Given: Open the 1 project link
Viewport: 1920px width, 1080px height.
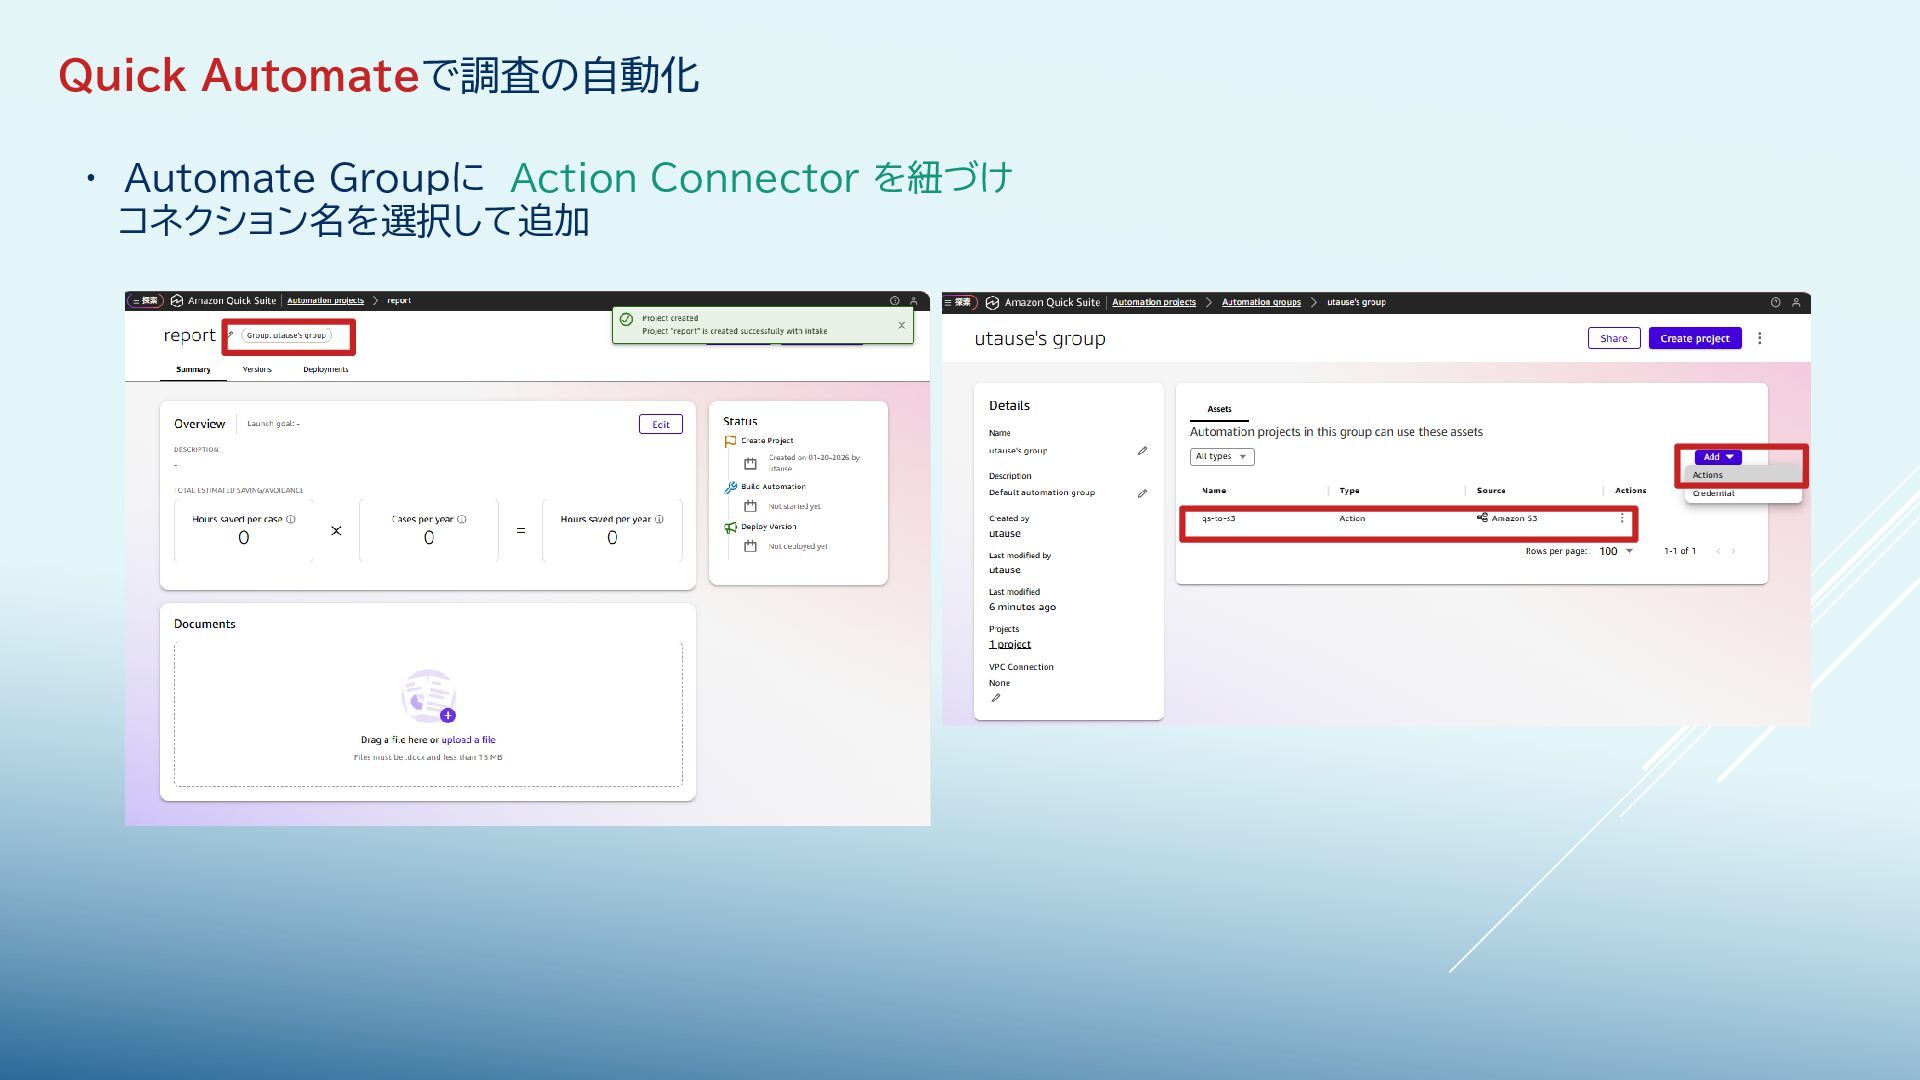Looking at the screenshot, I should click(1009, 645).
